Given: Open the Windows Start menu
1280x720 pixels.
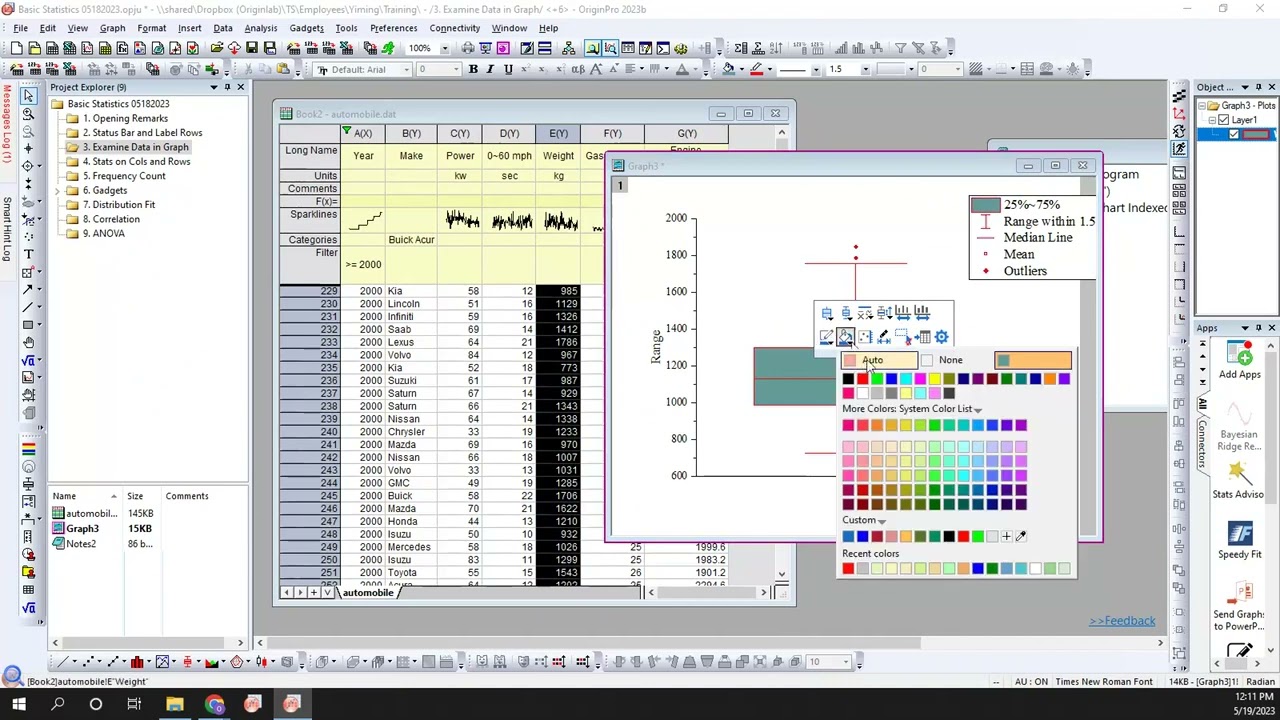Looking at the screenshot, I should click(18, 705).
